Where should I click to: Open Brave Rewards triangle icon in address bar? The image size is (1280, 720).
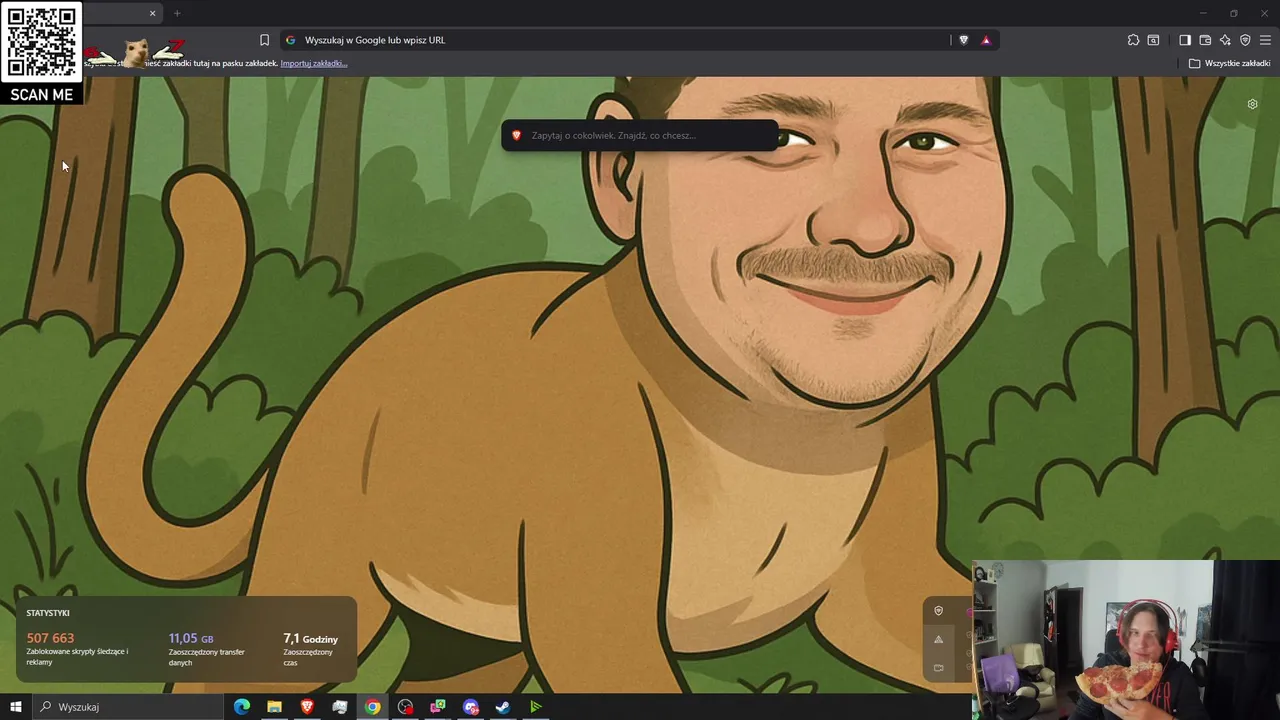click(x=986, y=40)
